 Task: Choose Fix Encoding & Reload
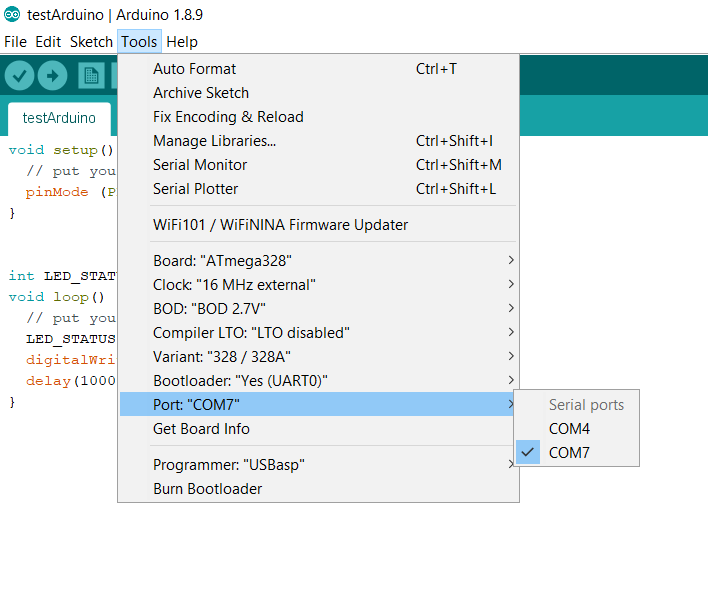[318, 116]
